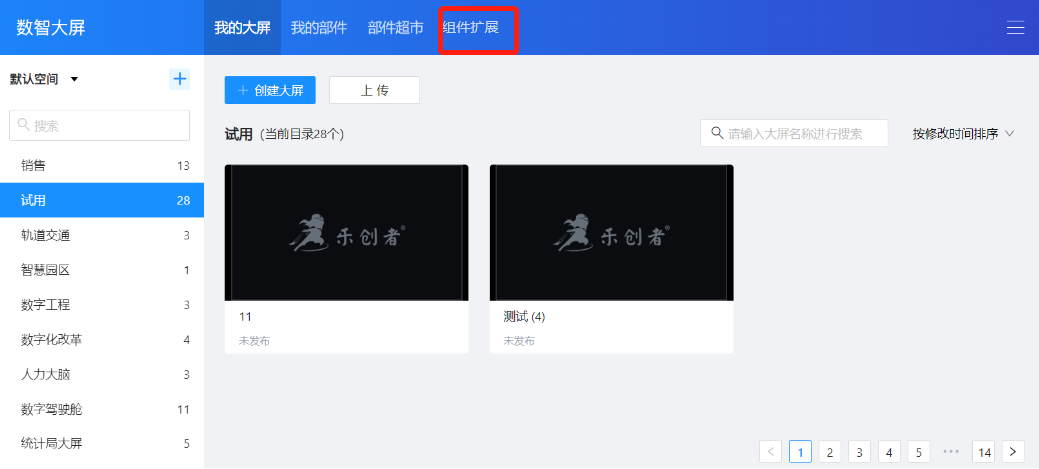Select the 试用 category
This screenshot has height=469, width=1039.
click(102, 200)
